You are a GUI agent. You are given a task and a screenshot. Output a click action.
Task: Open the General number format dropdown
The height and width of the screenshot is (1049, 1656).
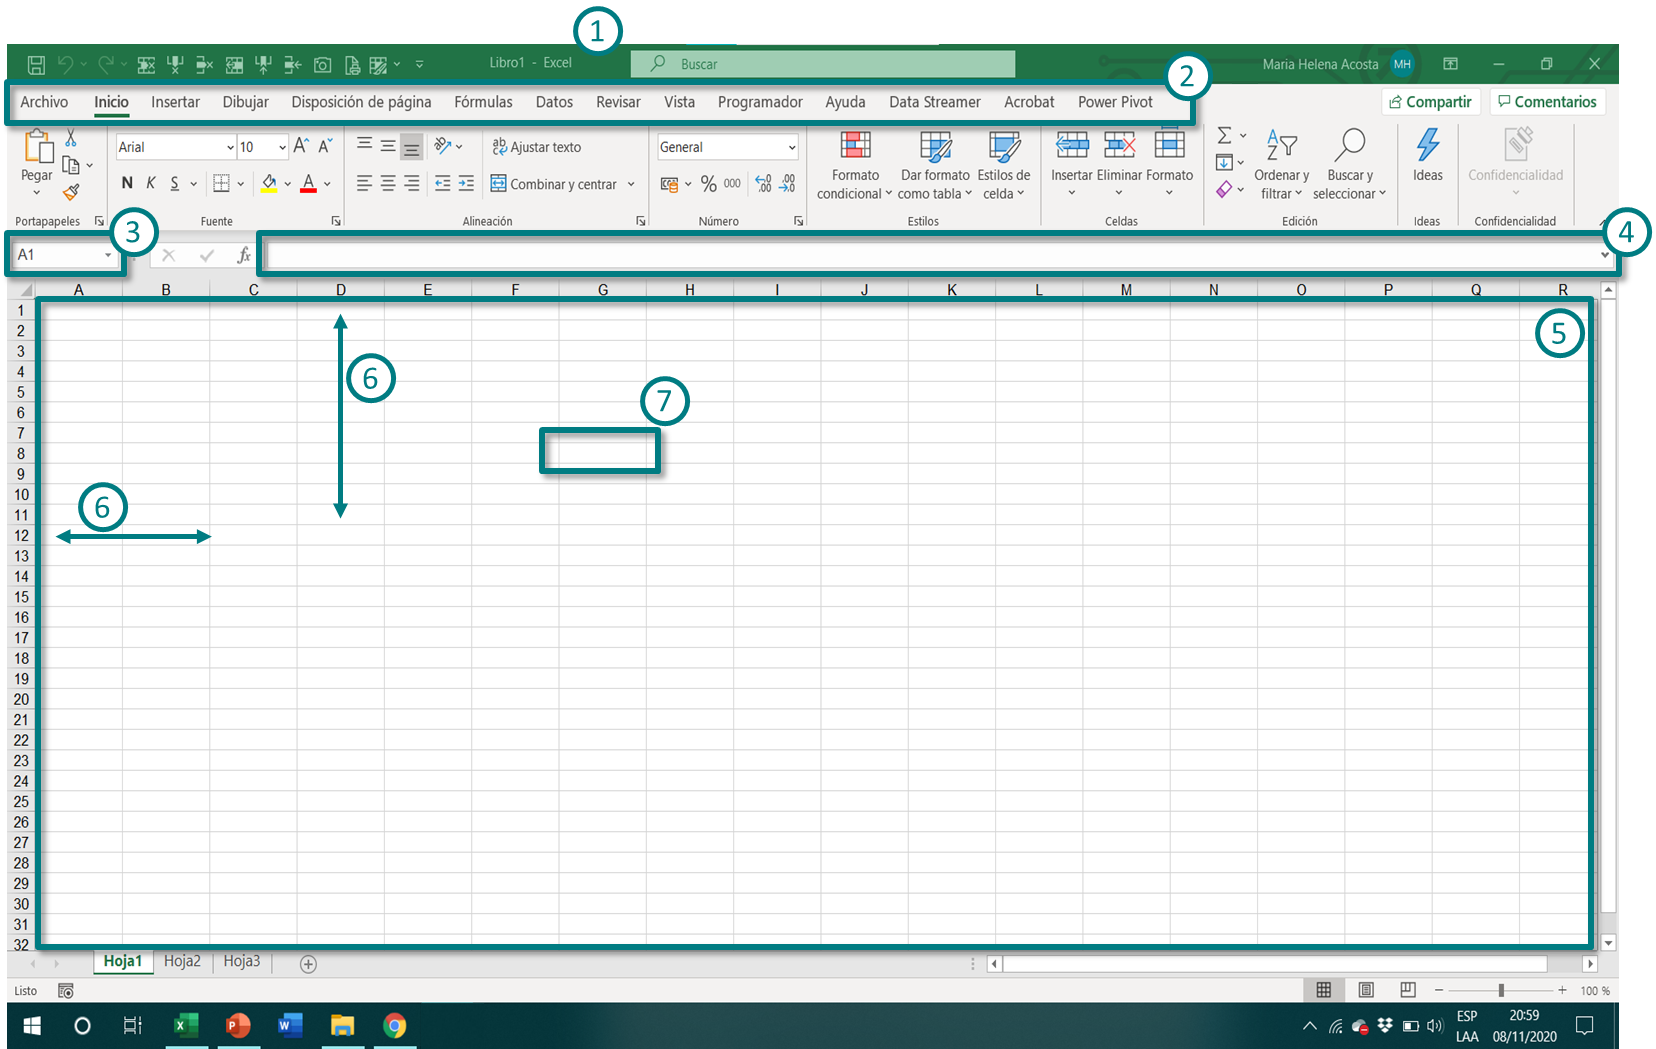point(791,147)
